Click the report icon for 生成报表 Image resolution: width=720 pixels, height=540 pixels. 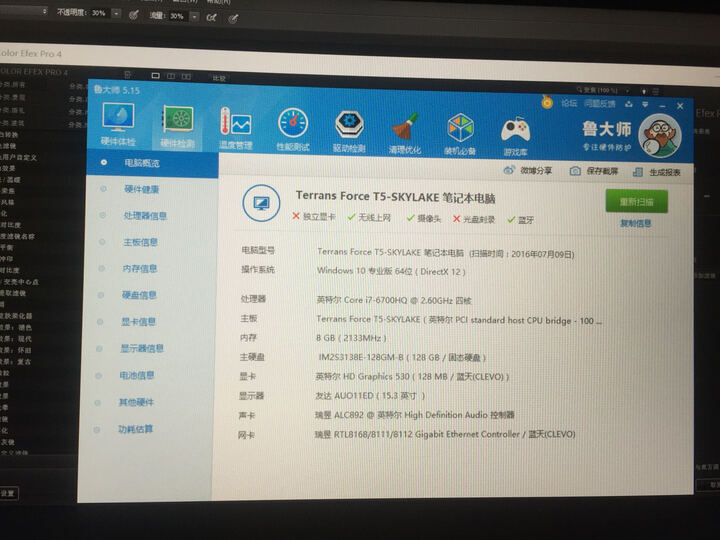click(x=637, y=172)
